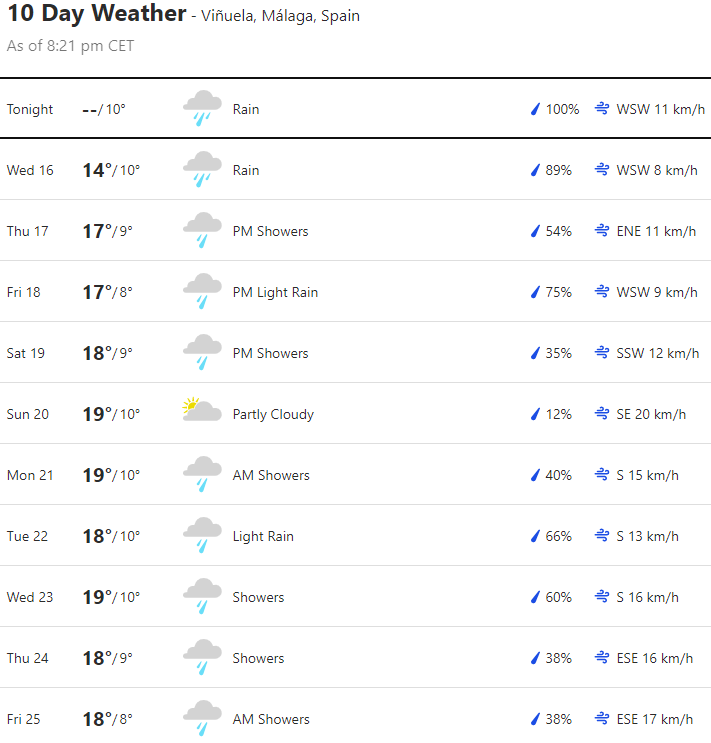Click the raindrop icon next to 100%
This screenshot has width=711, height=743.
[535, 109]
